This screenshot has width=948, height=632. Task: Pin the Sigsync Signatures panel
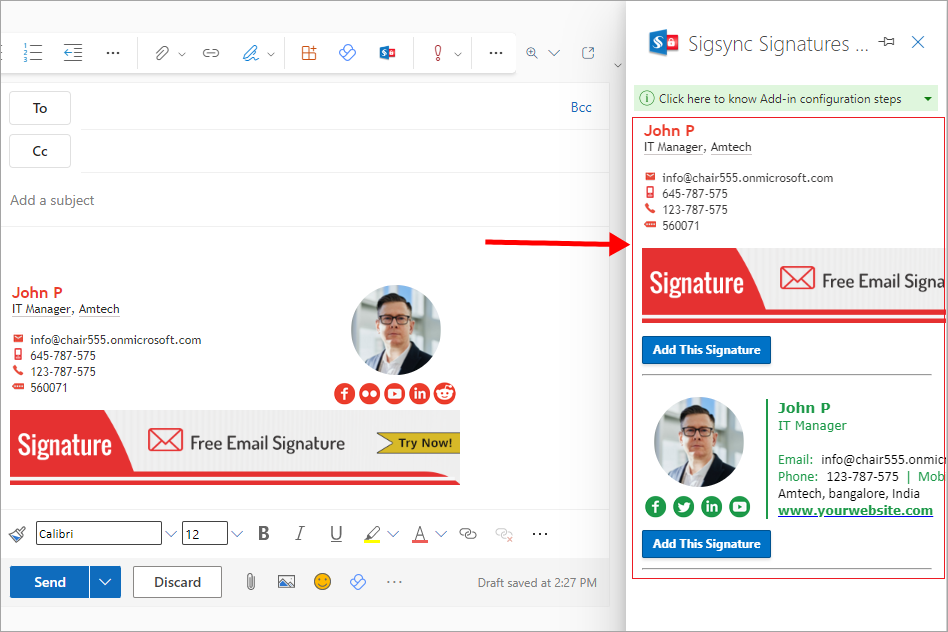click(886, 42)
